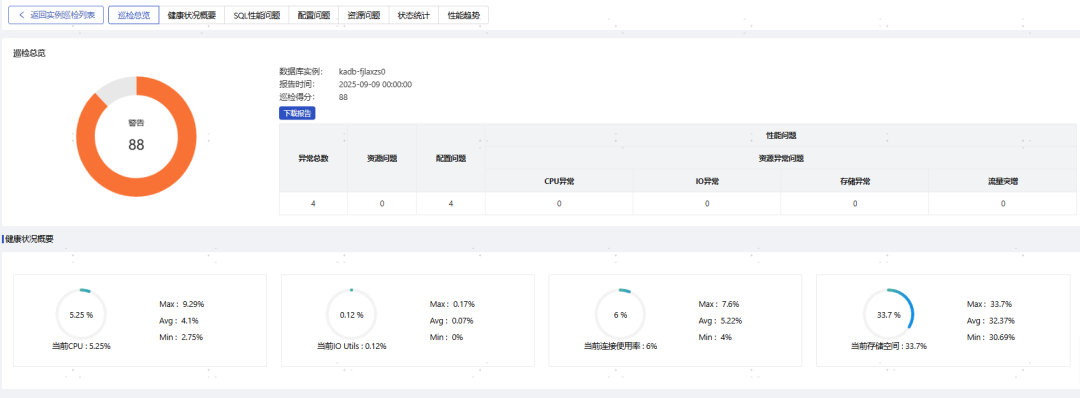Click score 88 in donut center

tap(136, 145)
